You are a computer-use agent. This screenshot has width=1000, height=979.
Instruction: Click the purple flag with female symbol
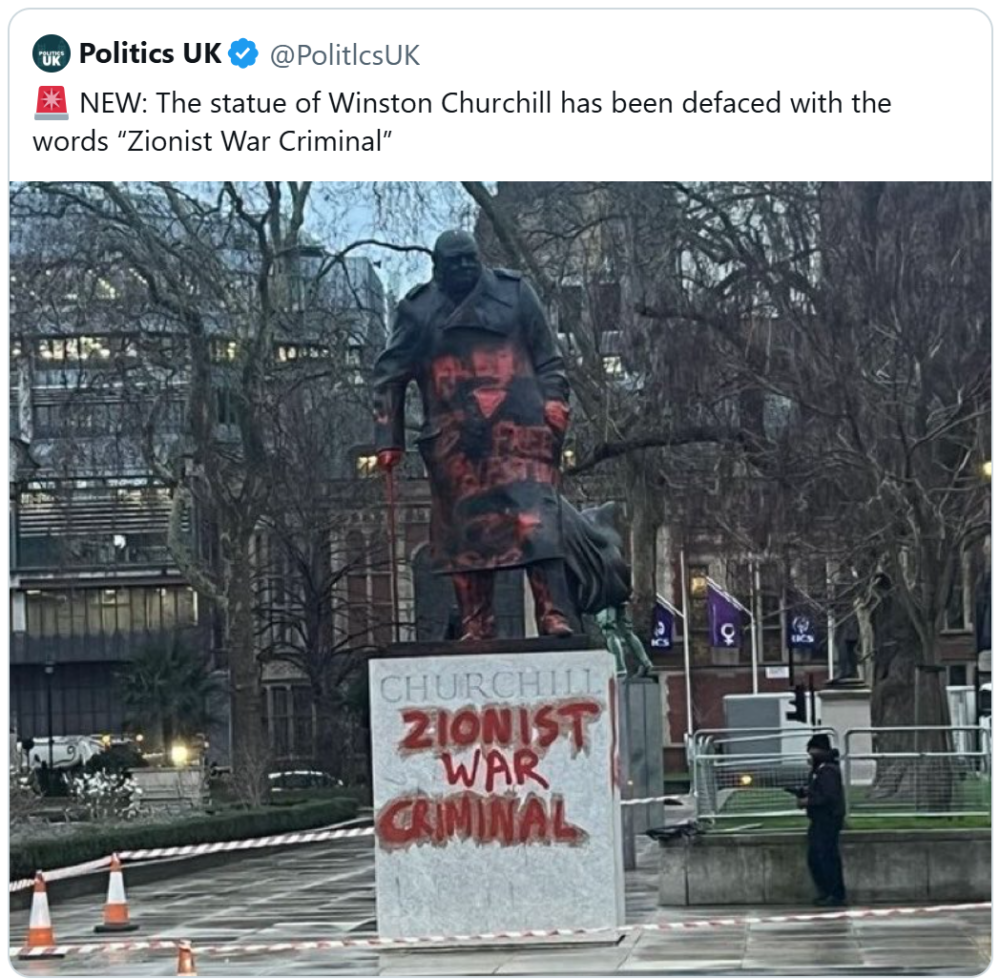(724, 619)
